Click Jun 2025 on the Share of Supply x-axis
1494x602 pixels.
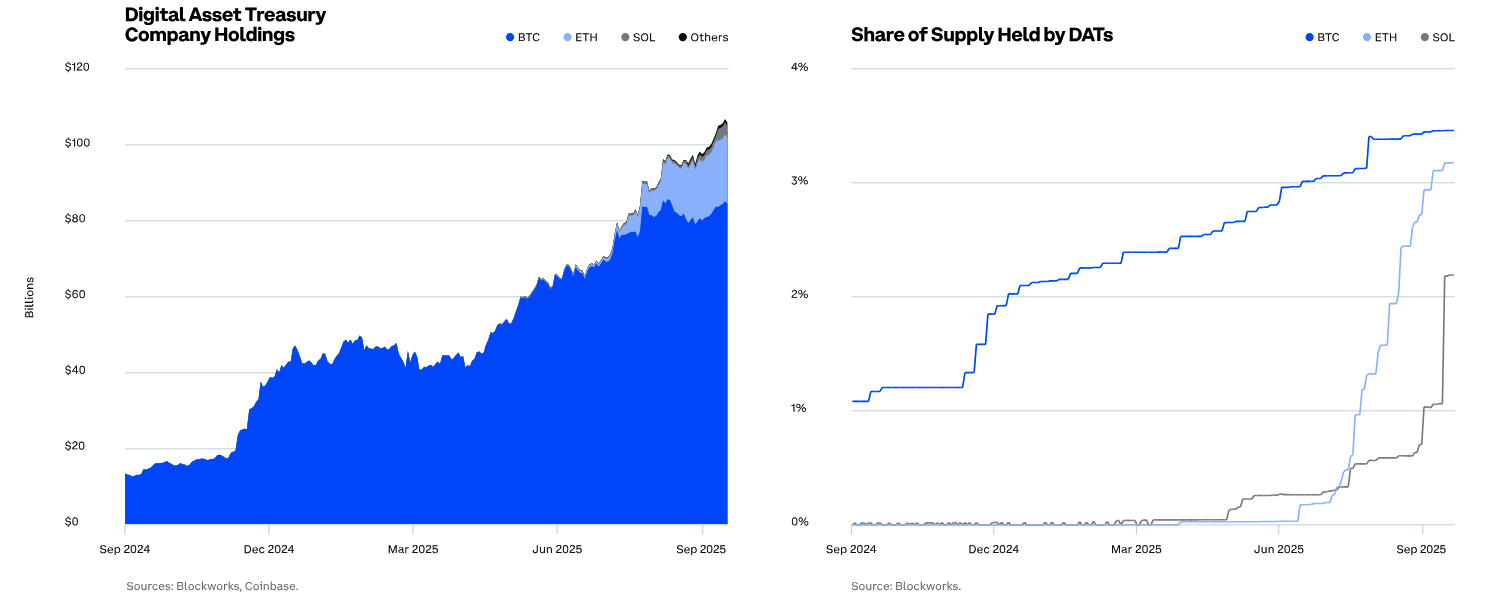(1278, 549)
